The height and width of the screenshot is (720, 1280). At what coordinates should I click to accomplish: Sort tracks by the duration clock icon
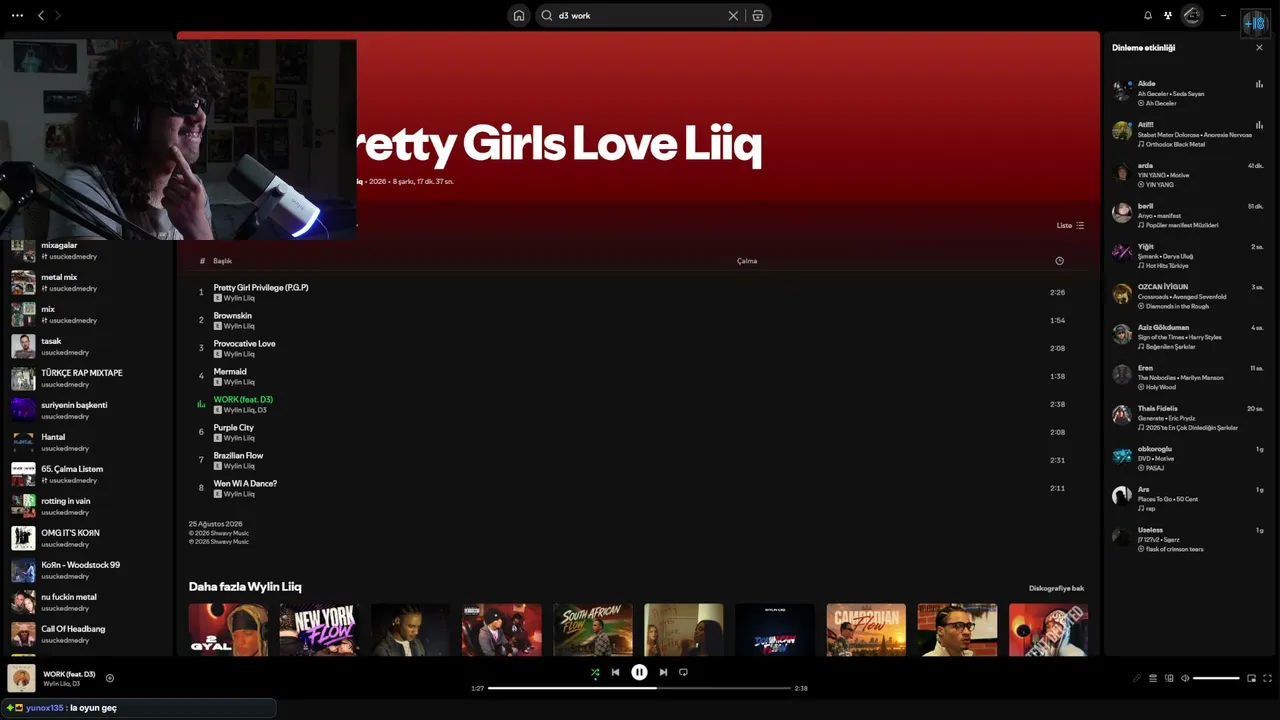[x=1059, y=261]
